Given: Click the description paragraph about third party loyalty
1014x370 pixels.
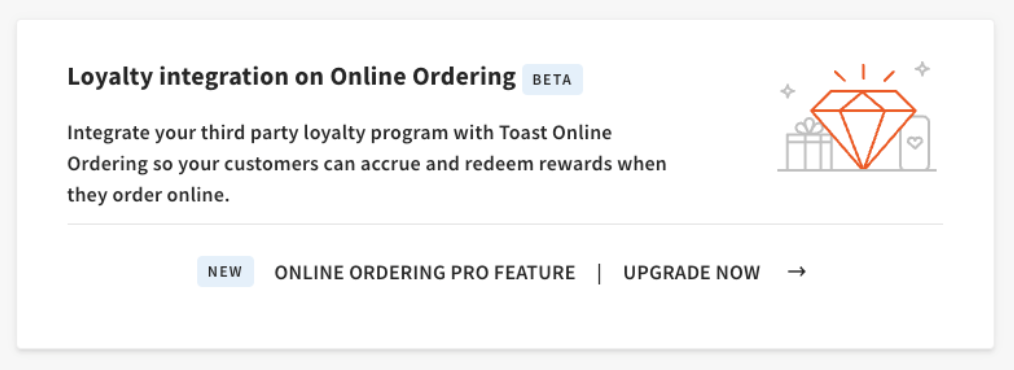Looking at the screenshot, I should (x=367, y=164).
